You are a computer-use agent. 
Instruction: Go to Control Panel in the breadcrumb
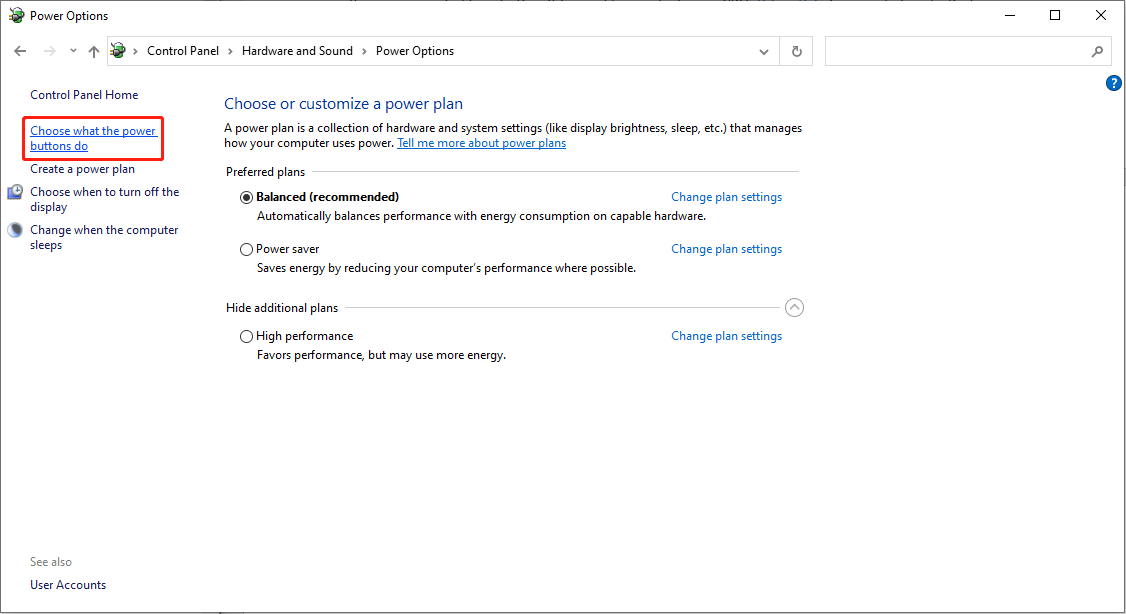(x=182, y=50)
